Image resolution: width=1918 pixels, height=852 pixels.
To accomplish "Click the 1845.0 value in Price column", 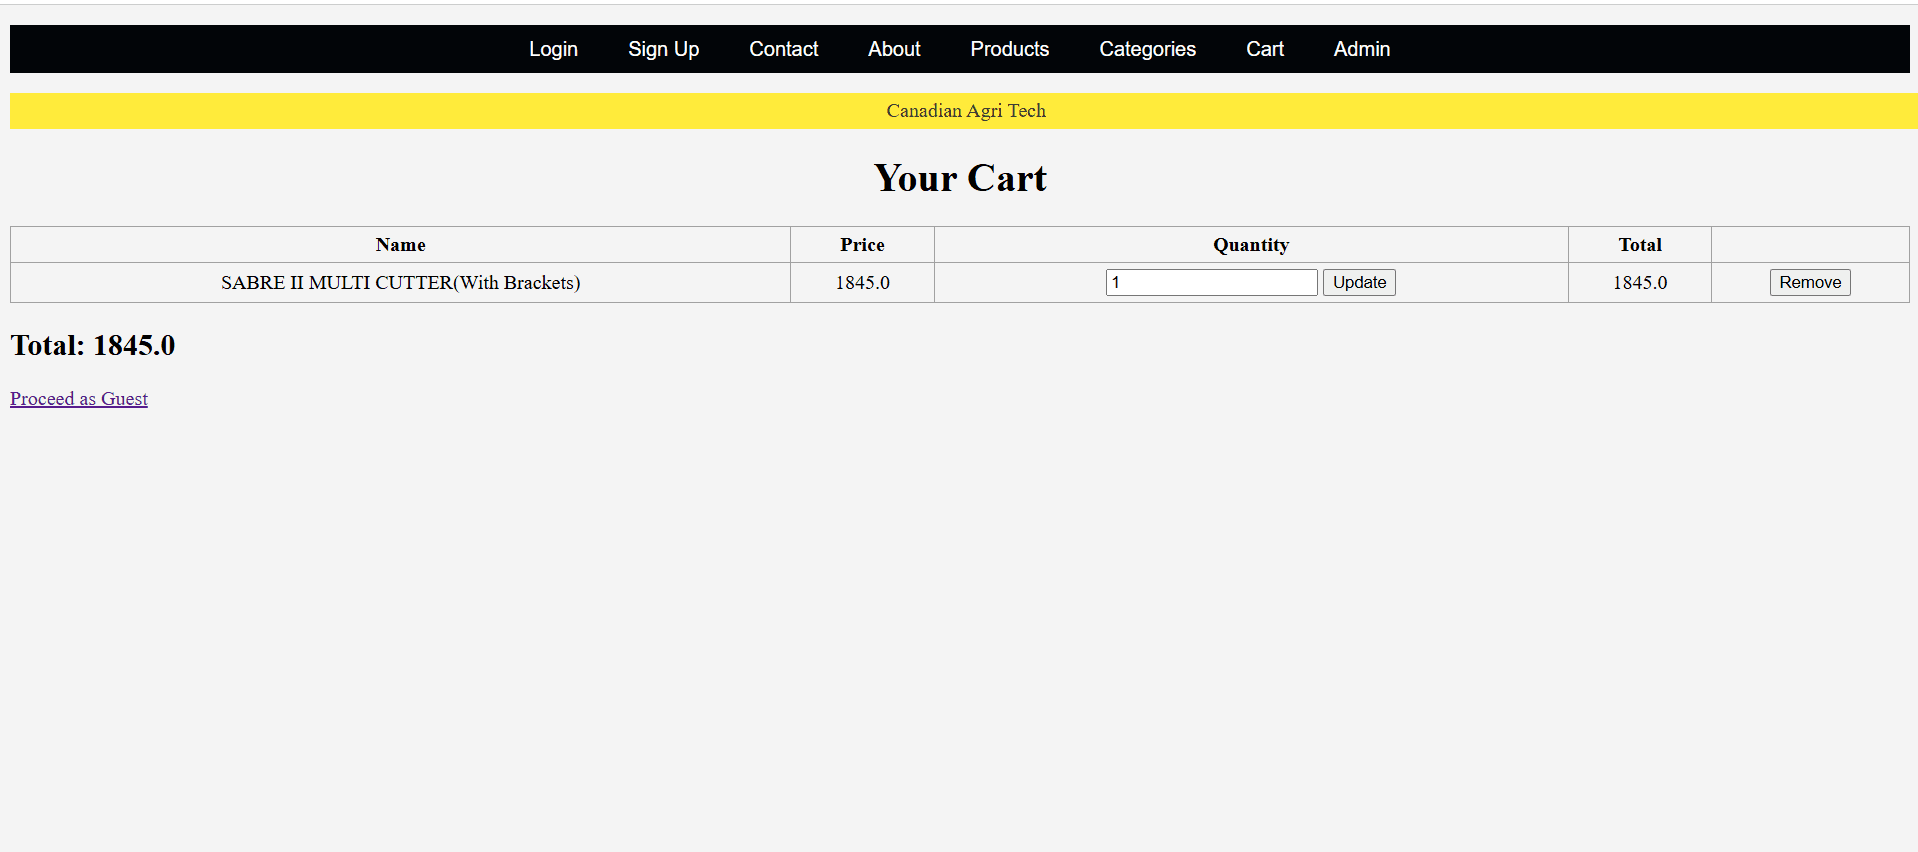I will (x=862, y=283).
